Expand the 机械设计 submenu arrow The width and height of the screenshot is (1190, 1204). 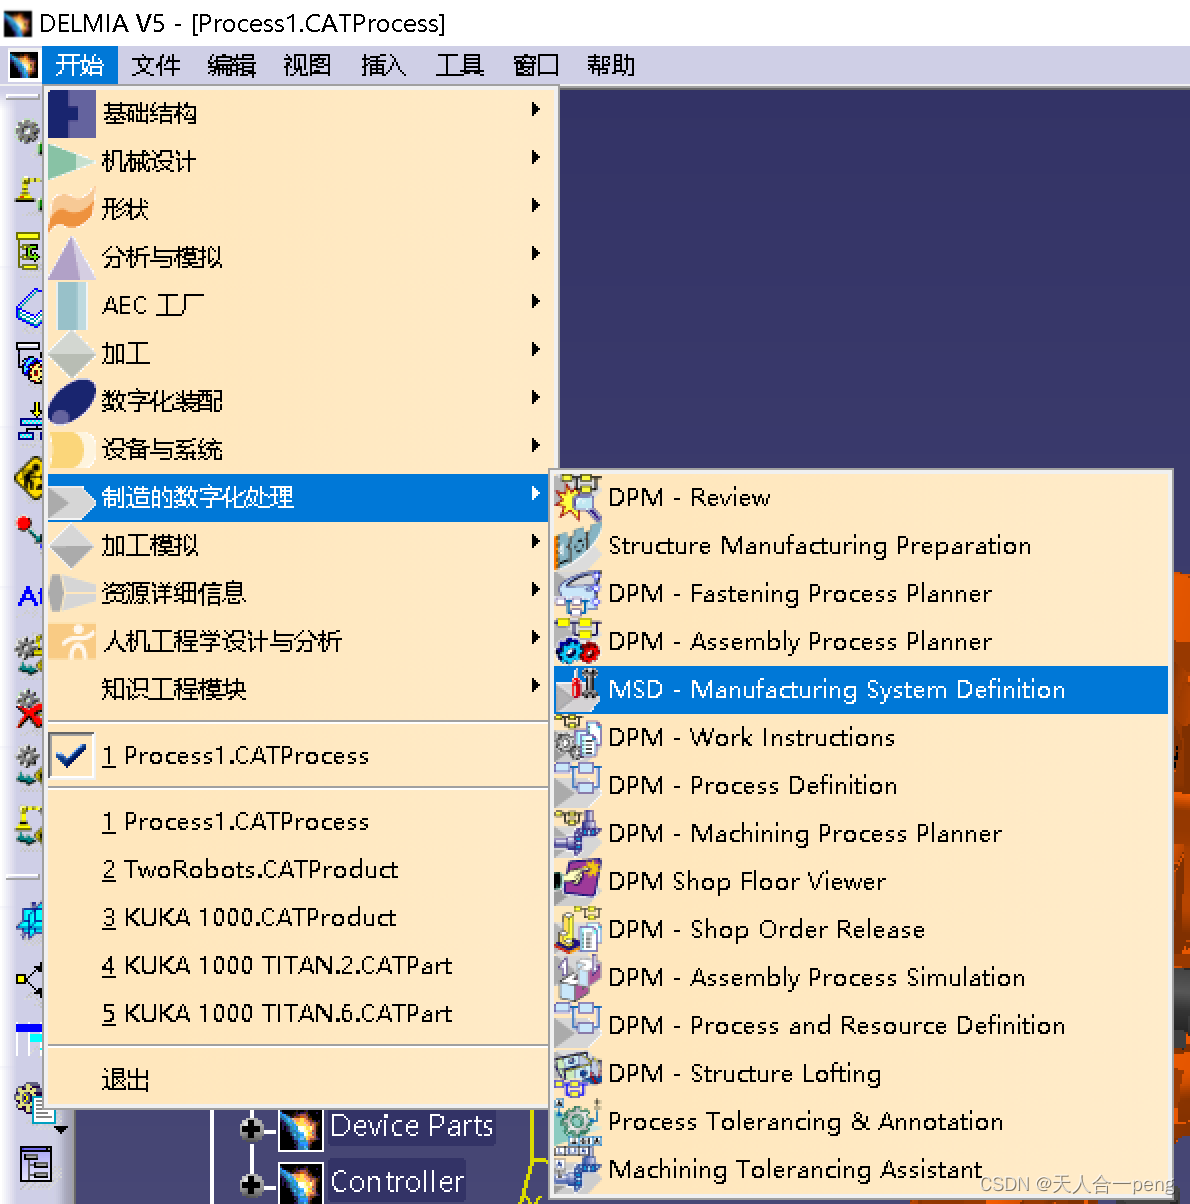(x=536, y=157)
